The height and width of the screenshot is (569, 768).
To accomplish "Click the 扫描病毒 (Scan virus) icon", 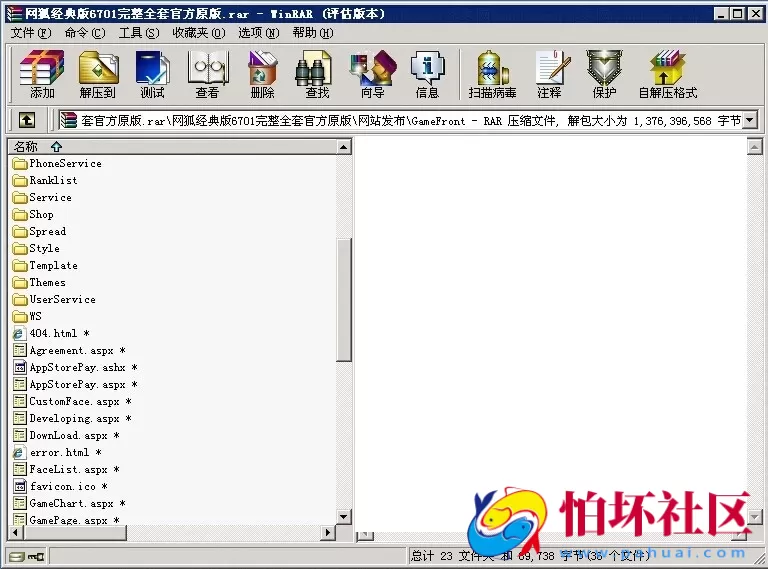I will pos(492,74).
